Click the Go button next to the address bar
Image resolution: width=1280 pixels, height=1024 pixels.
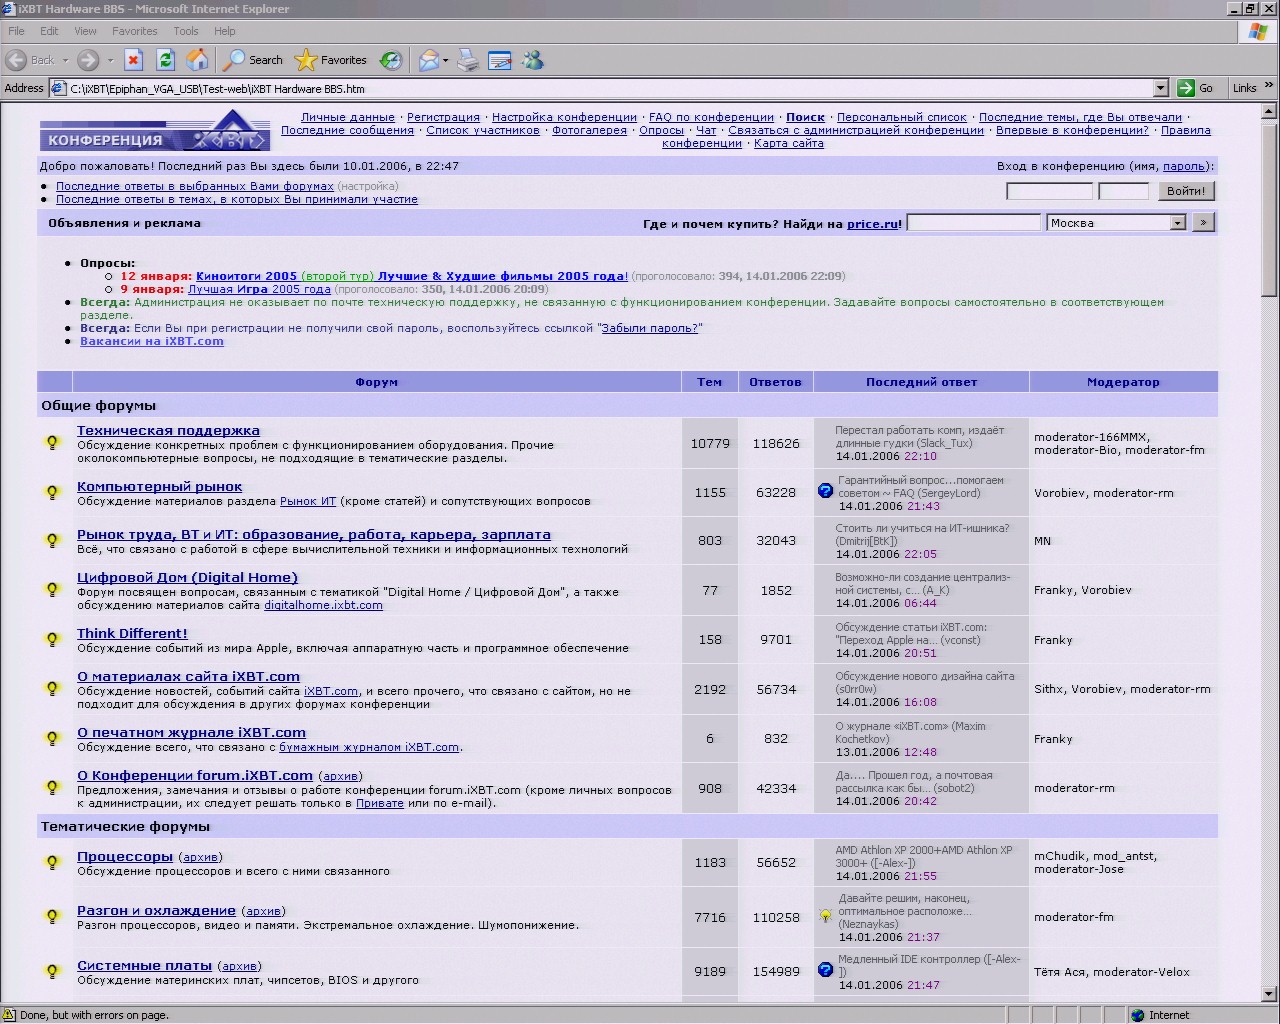[x=1196, y=88]
